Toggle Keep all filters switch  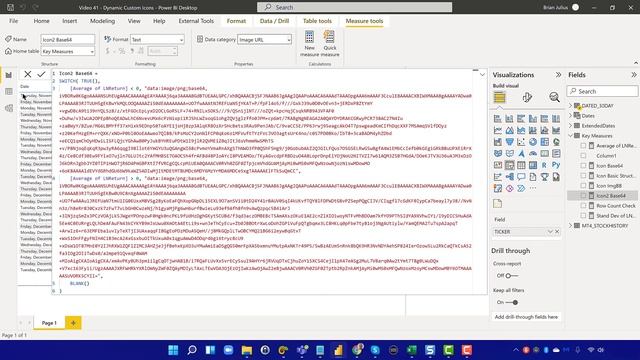click(x=512, y=302)
